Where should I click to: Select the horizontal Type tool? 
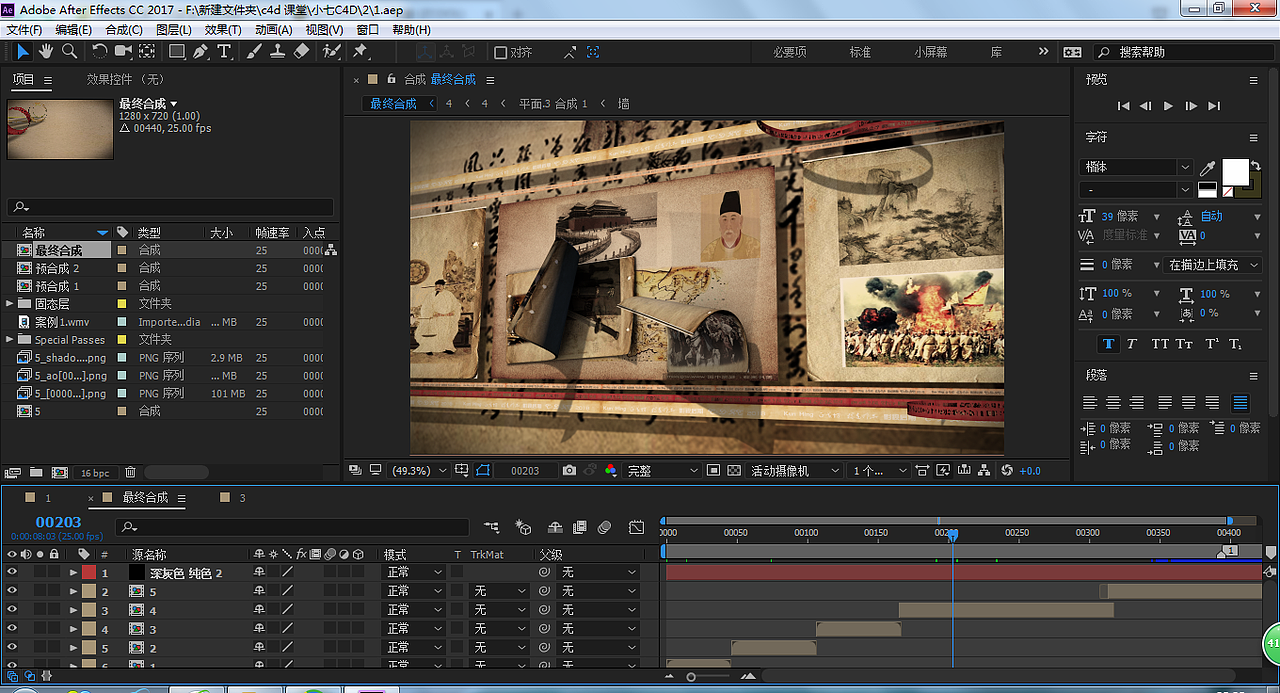click(224, 51)
